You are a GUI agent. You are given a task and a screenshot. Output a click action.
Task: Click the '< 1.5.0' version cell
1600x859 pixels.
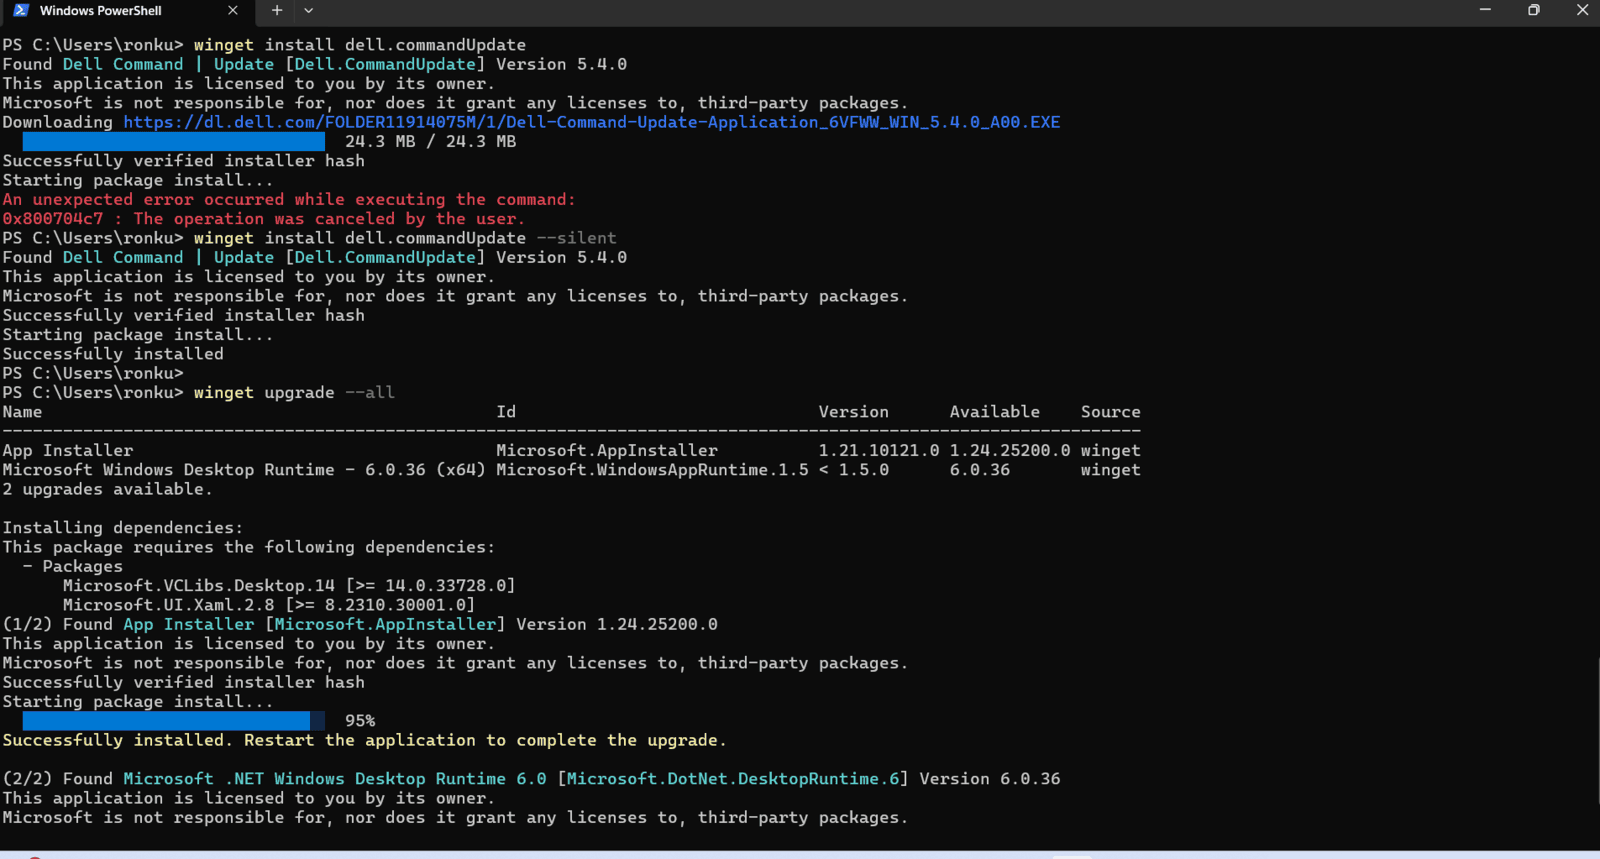point(853,470)
